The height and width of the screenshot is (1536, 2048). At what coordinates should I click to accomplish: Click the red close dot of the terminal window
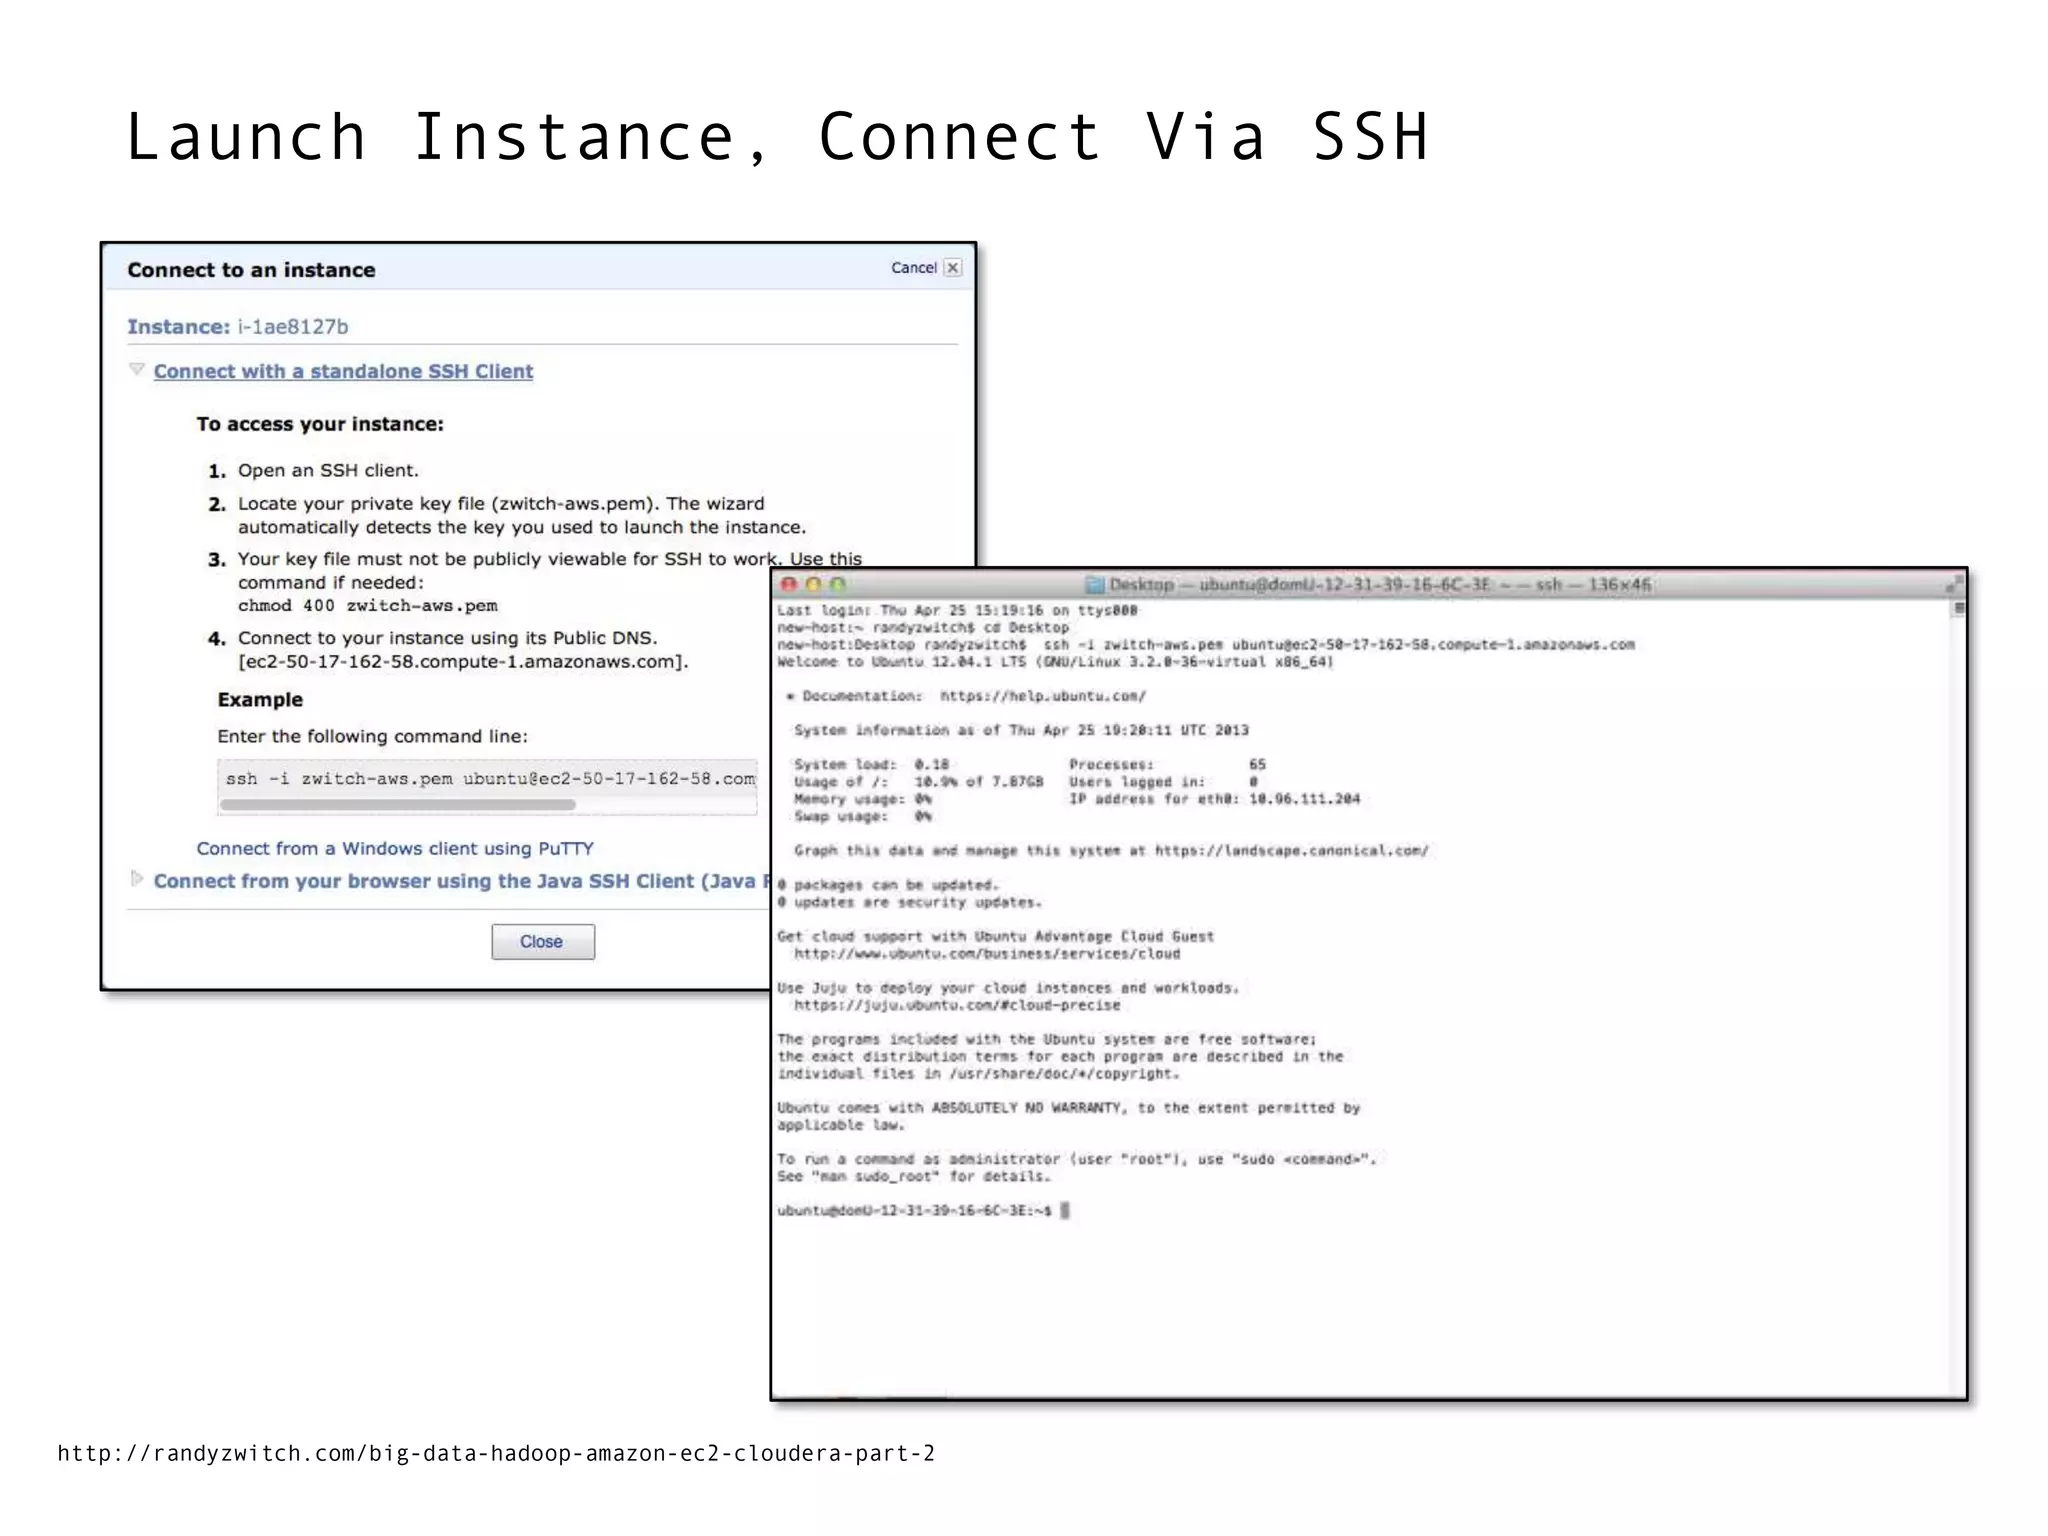(x=789, y=584)
